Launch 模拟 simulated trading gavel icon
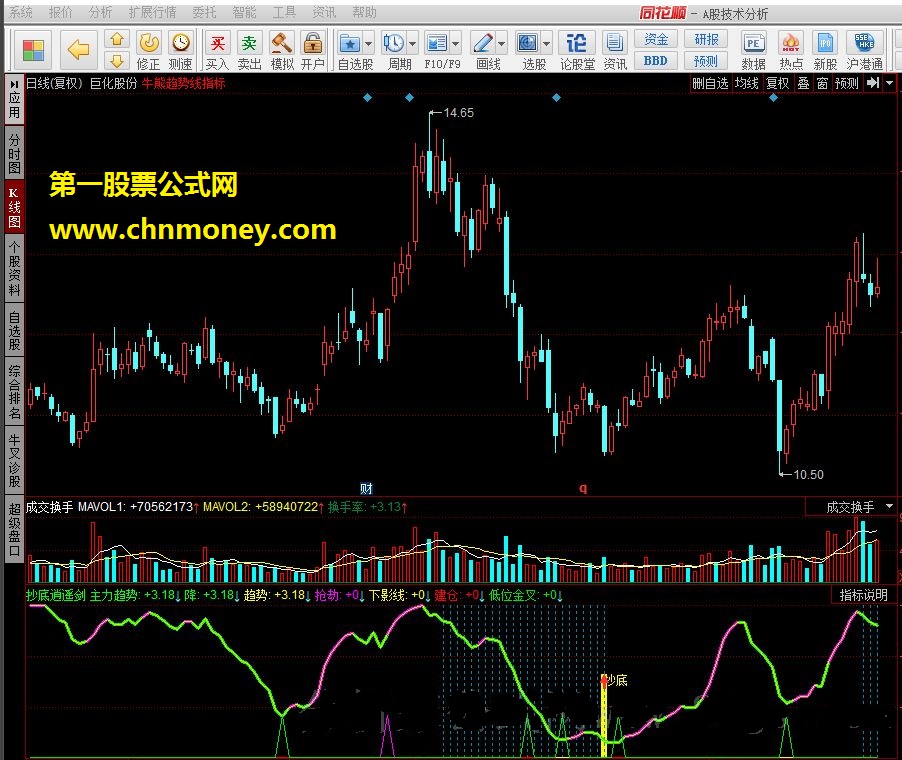This screenshot has width=902, height=760. [x=282, y=51]
